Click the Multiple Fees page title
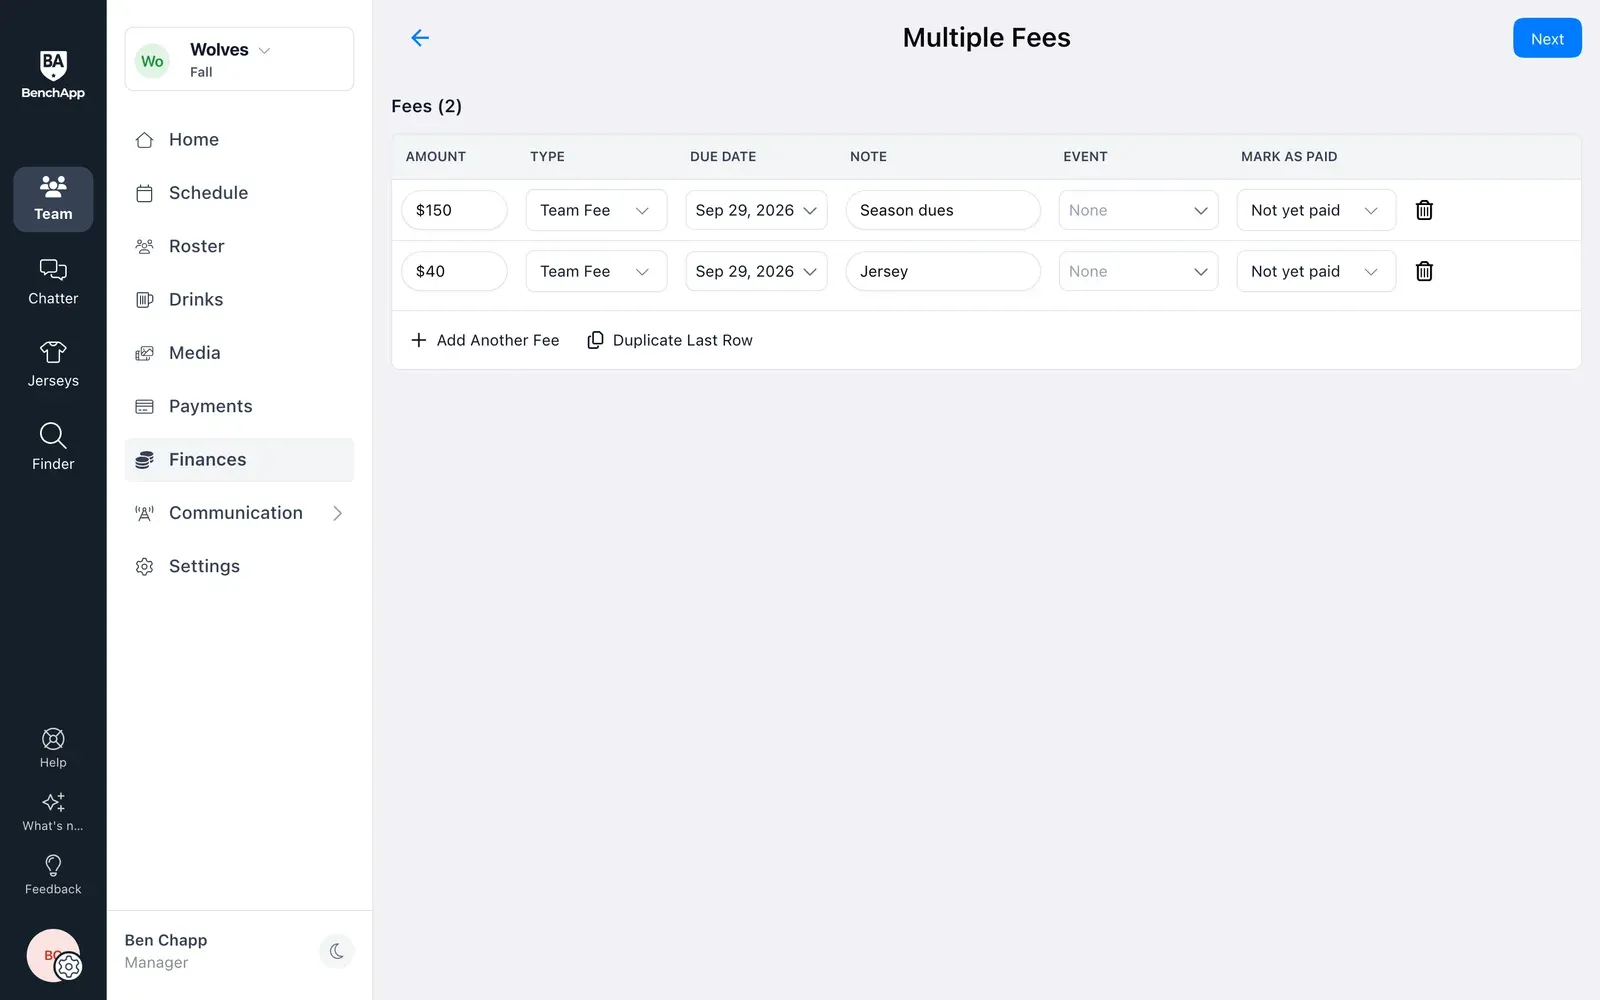1600x1000 pixels. [987, 38]
